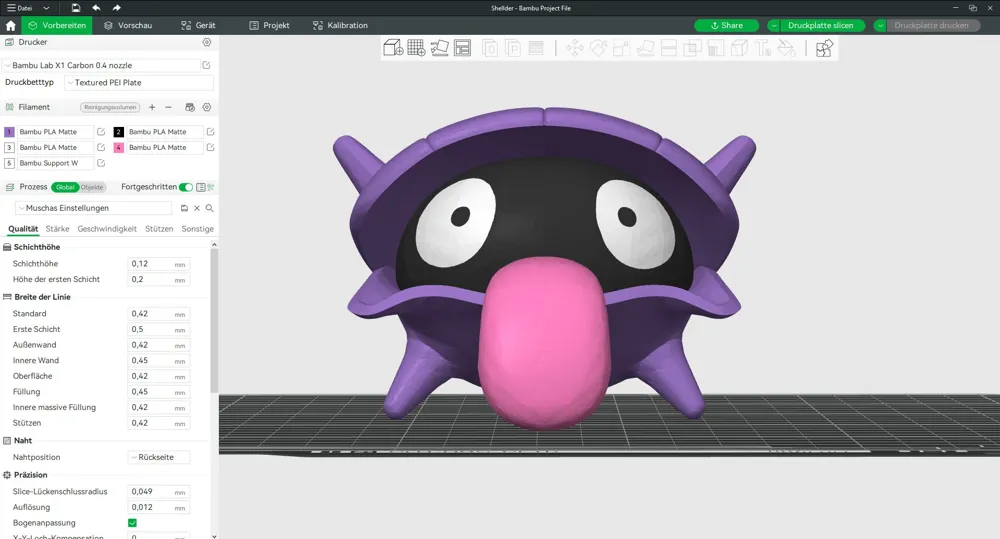Remove a filament with minus icon

[168, 107]
